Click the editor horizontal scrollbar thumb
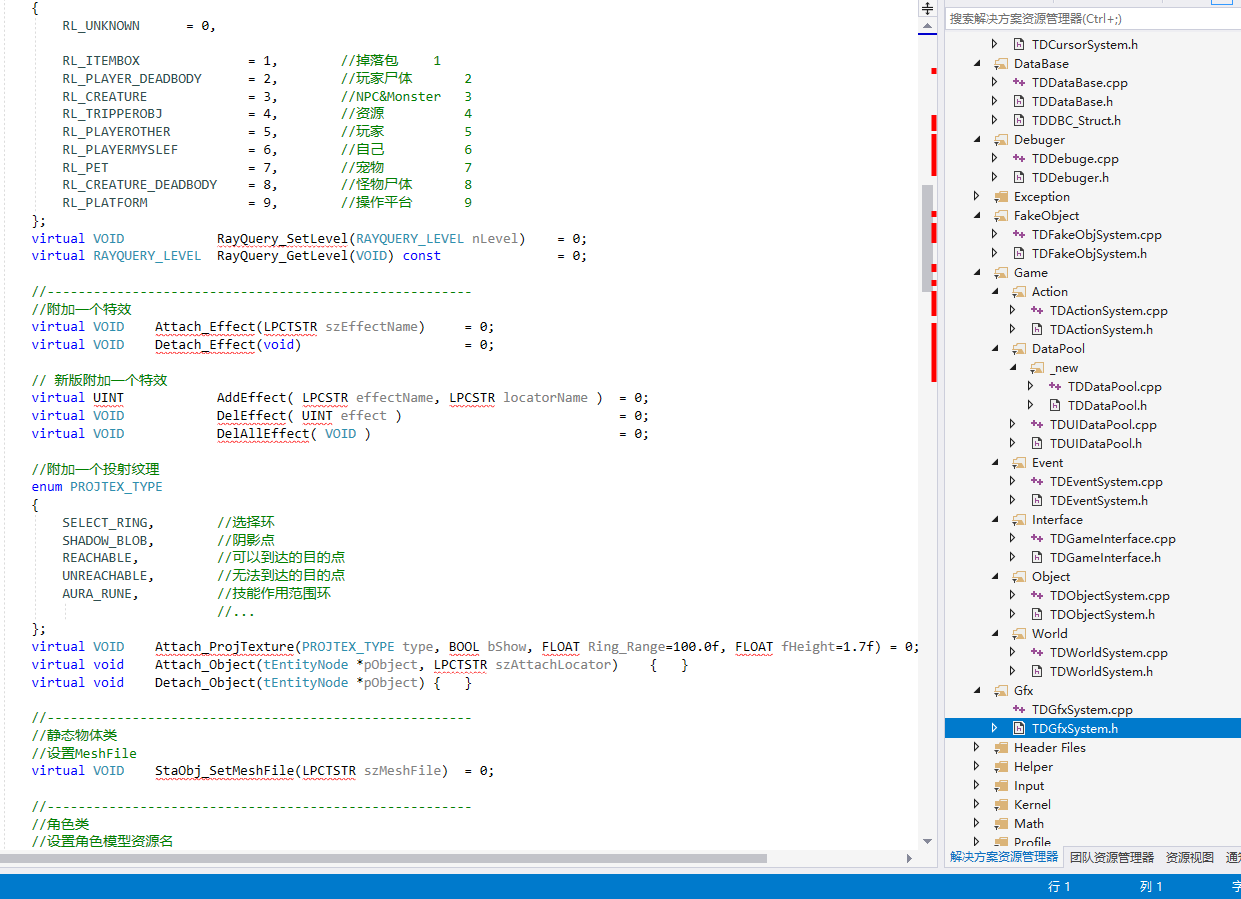Screen dimensions: 1241x899 tap(383, 858)
